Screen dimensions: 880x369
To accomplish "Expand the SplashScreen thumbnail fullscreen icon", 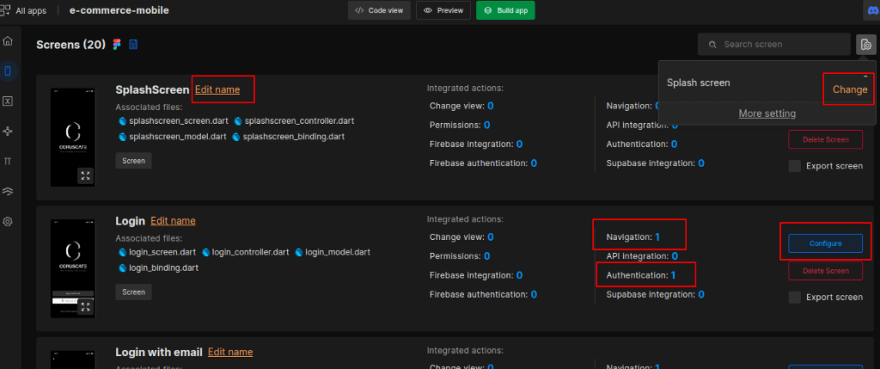I will coord(85,176).
